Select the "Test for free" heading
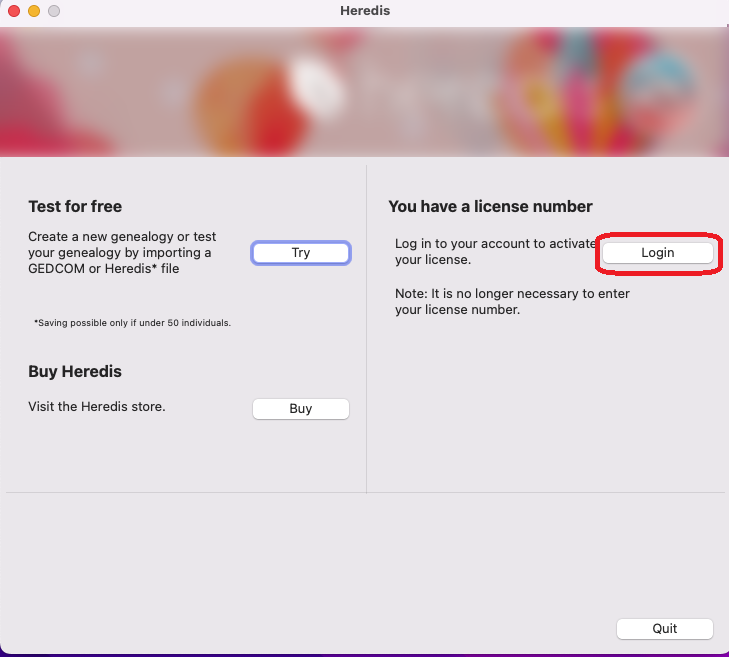Screen dimensions: 729x657 click(75, 206)
